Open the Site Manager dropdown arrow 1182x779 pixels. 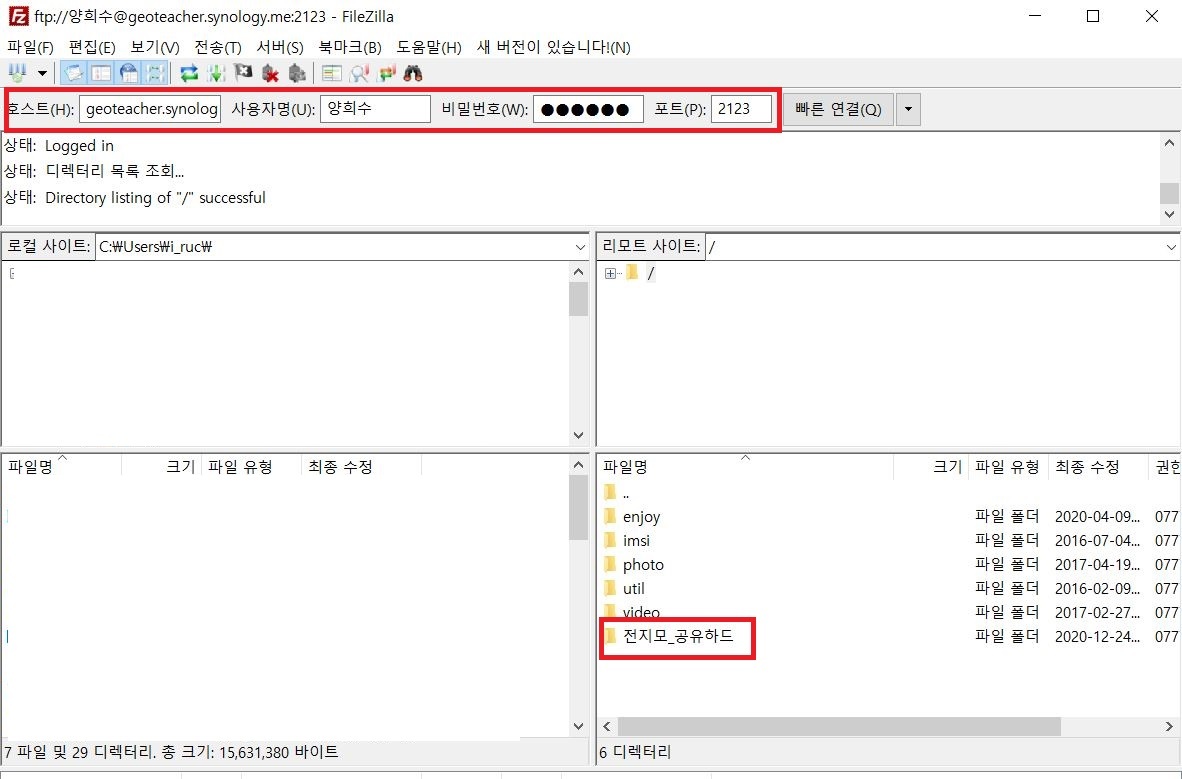pyautogui.click(x=42, y=73)
